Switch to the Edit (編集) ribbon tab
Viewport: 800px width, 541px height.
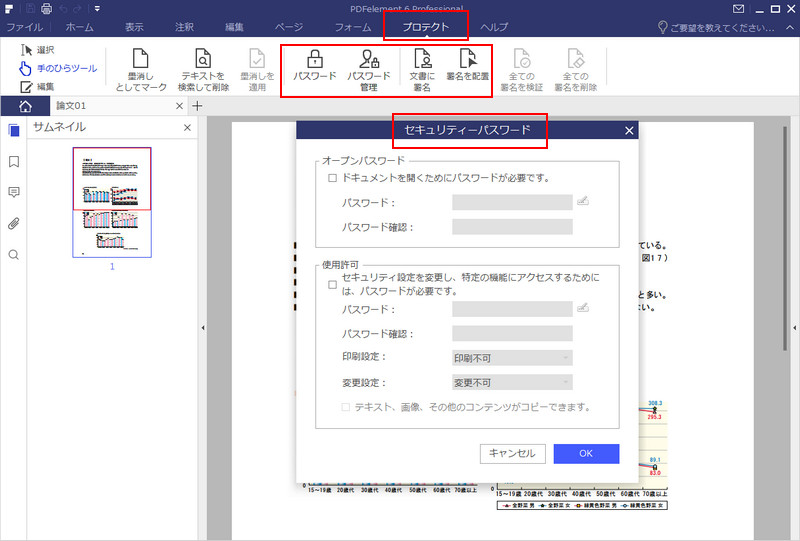pos(234,27)
